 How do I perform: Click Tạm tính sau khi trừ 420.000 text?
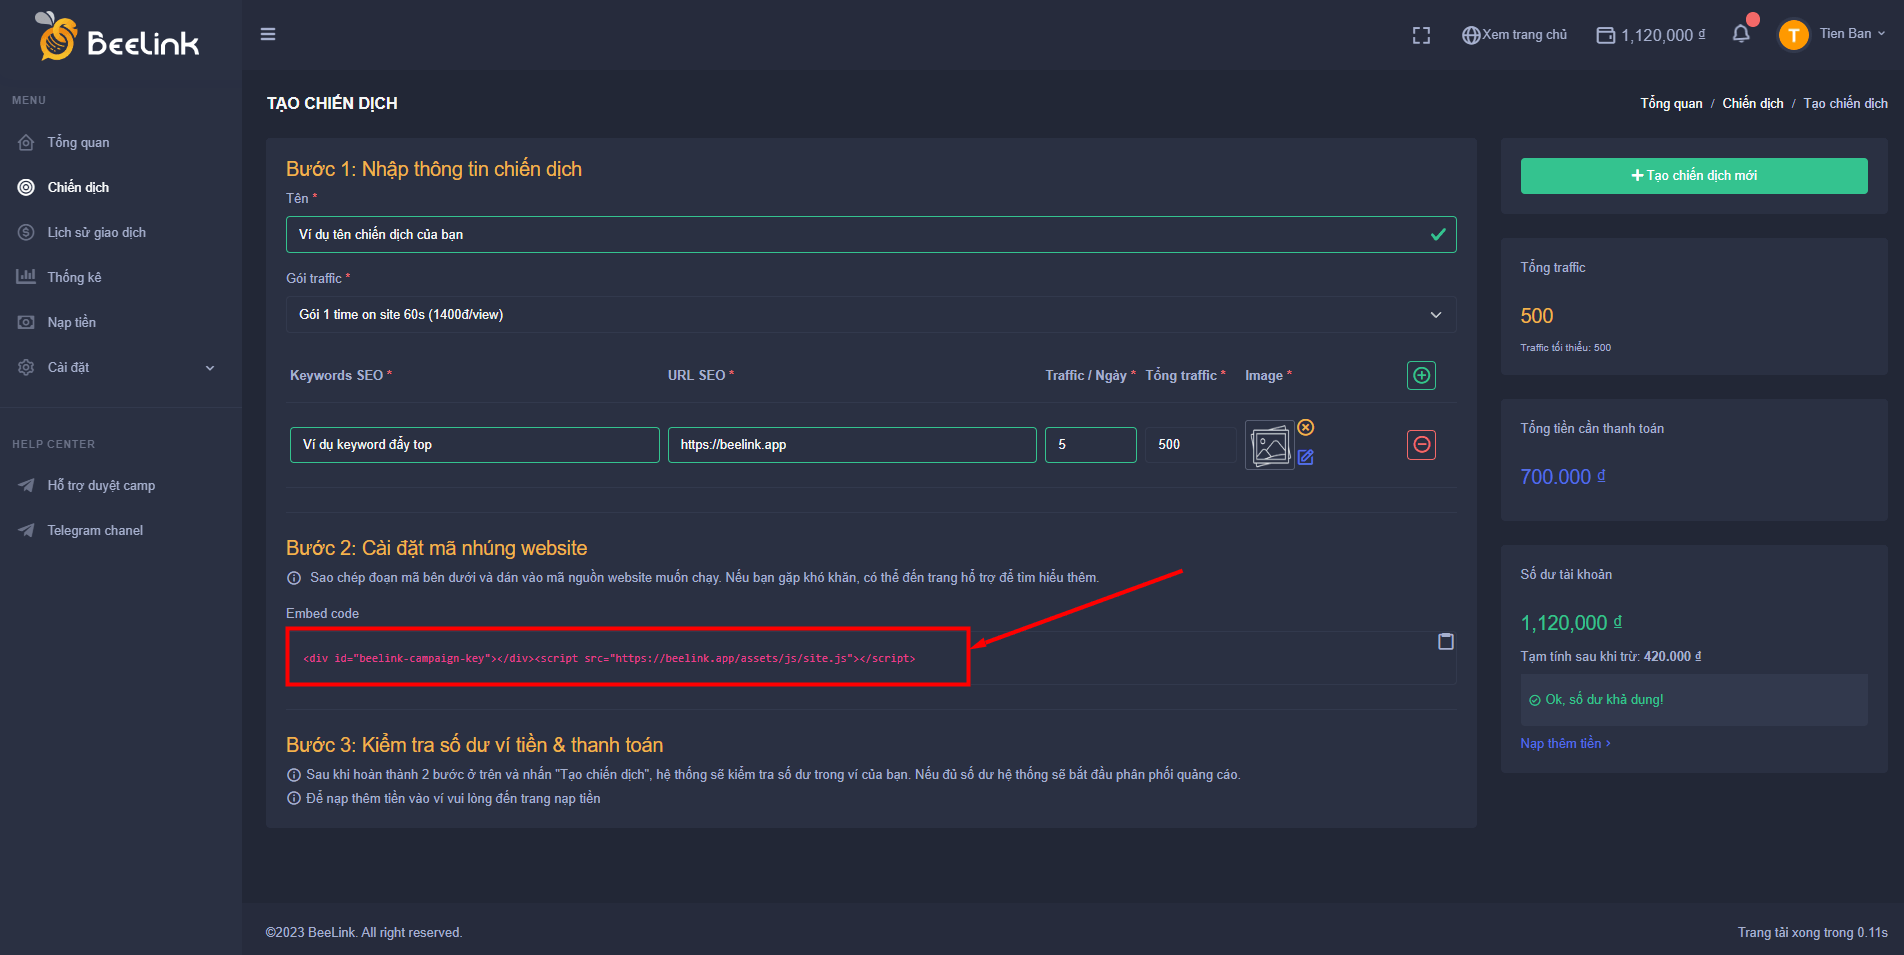[x=1611, y=656]
